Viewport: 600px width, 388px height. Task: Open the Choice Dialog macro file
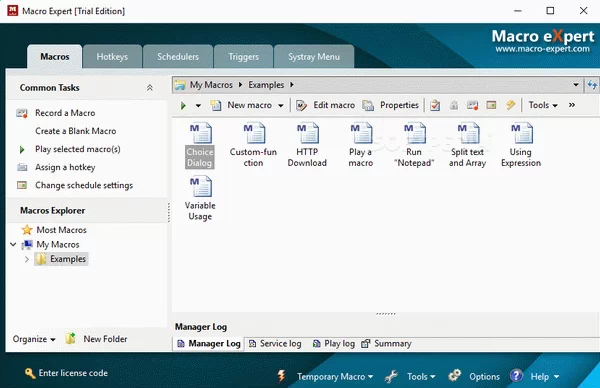click(x=200, y=145)
